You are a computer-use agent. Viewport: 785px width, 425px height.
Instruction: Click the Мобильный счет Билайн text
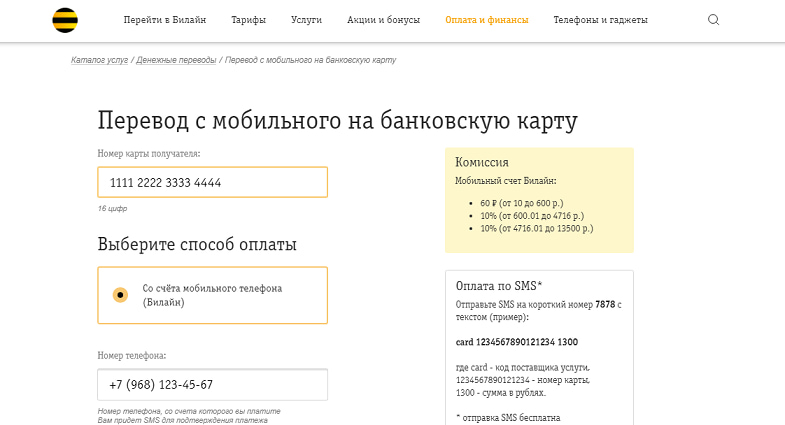click(506, 181)
